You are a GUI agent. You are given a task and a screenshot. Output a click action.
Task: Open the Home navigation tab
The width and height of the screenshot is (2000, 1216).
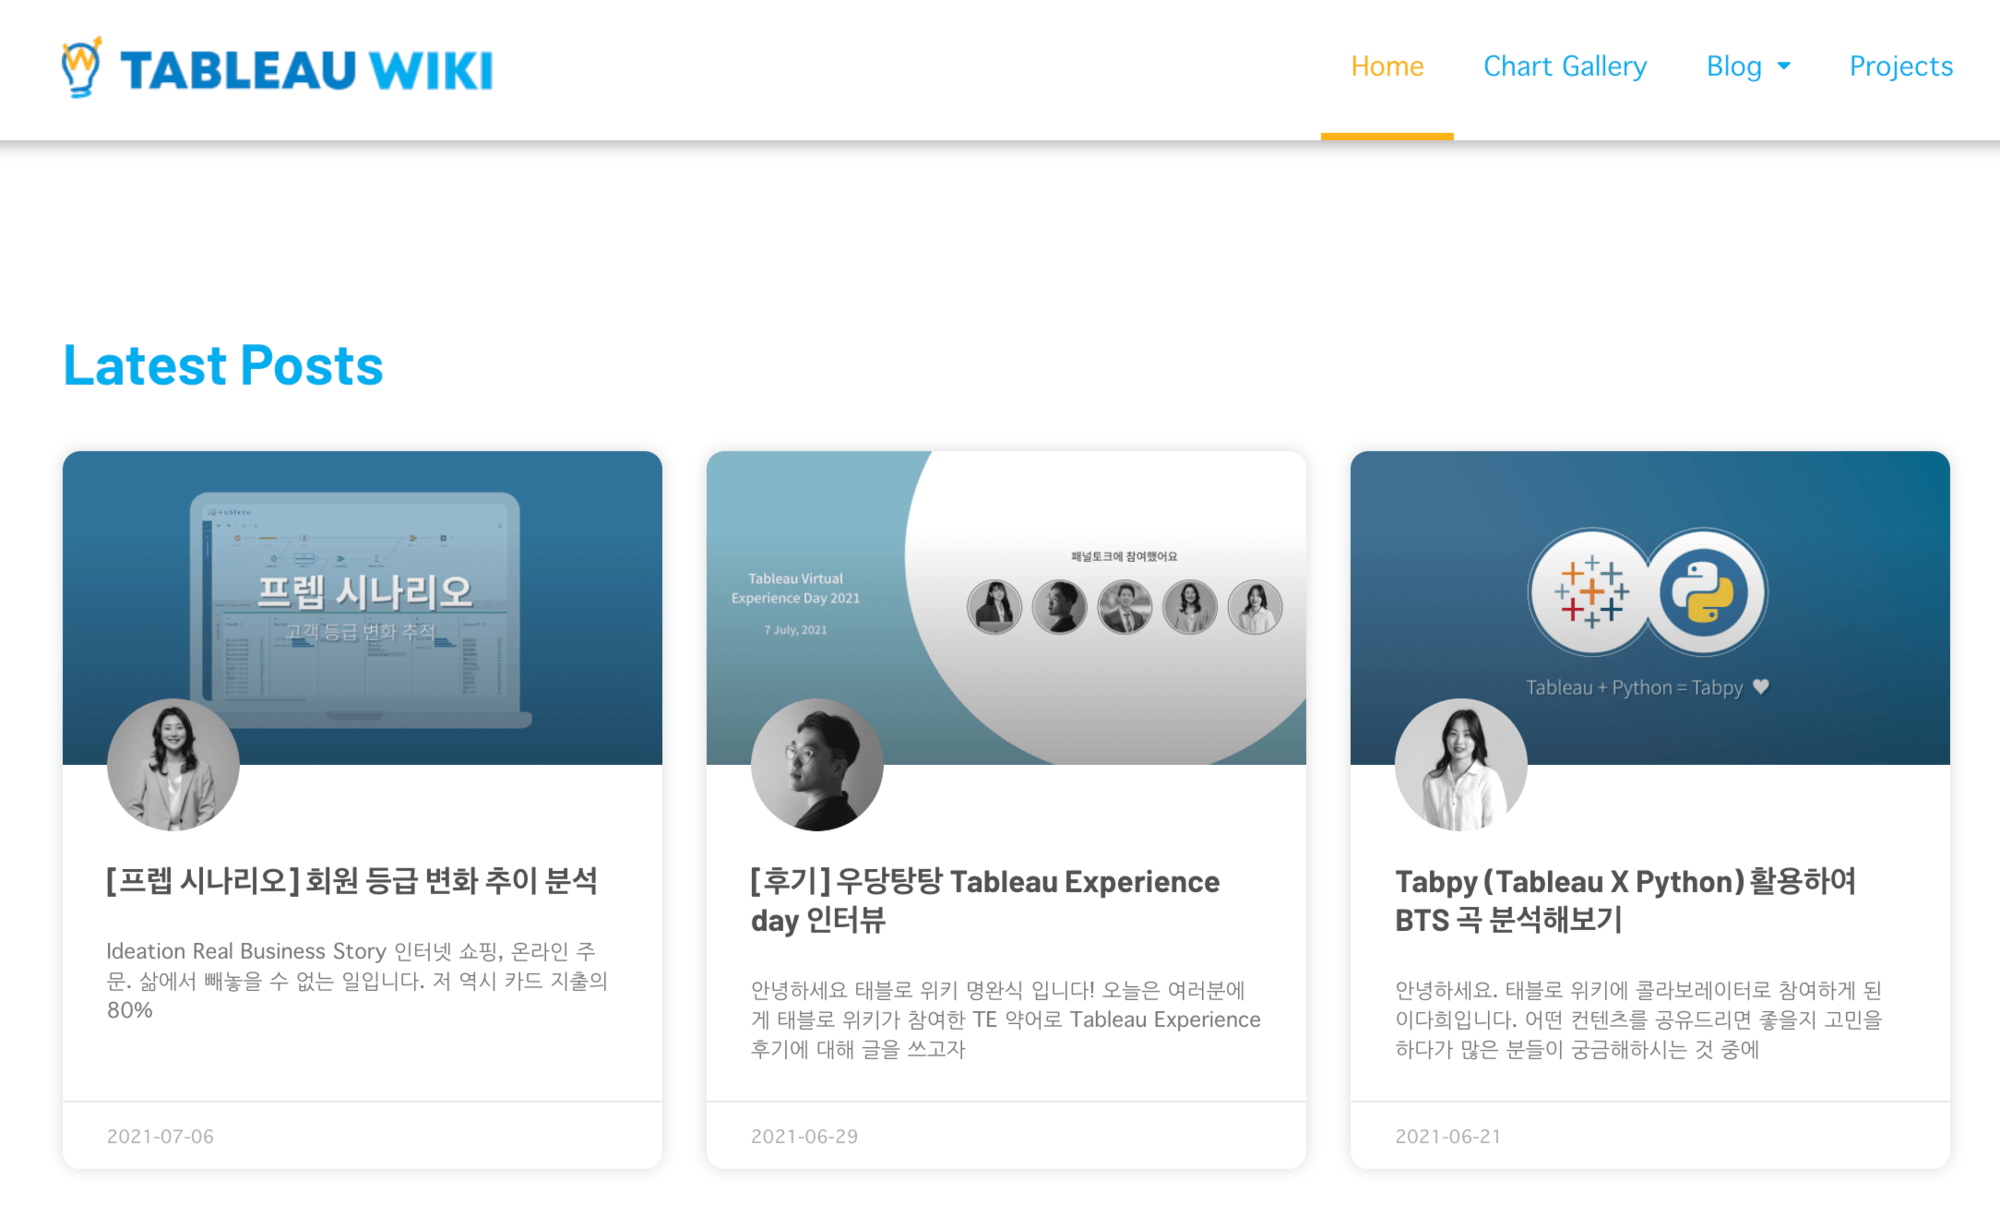(x=1387, y=66)
